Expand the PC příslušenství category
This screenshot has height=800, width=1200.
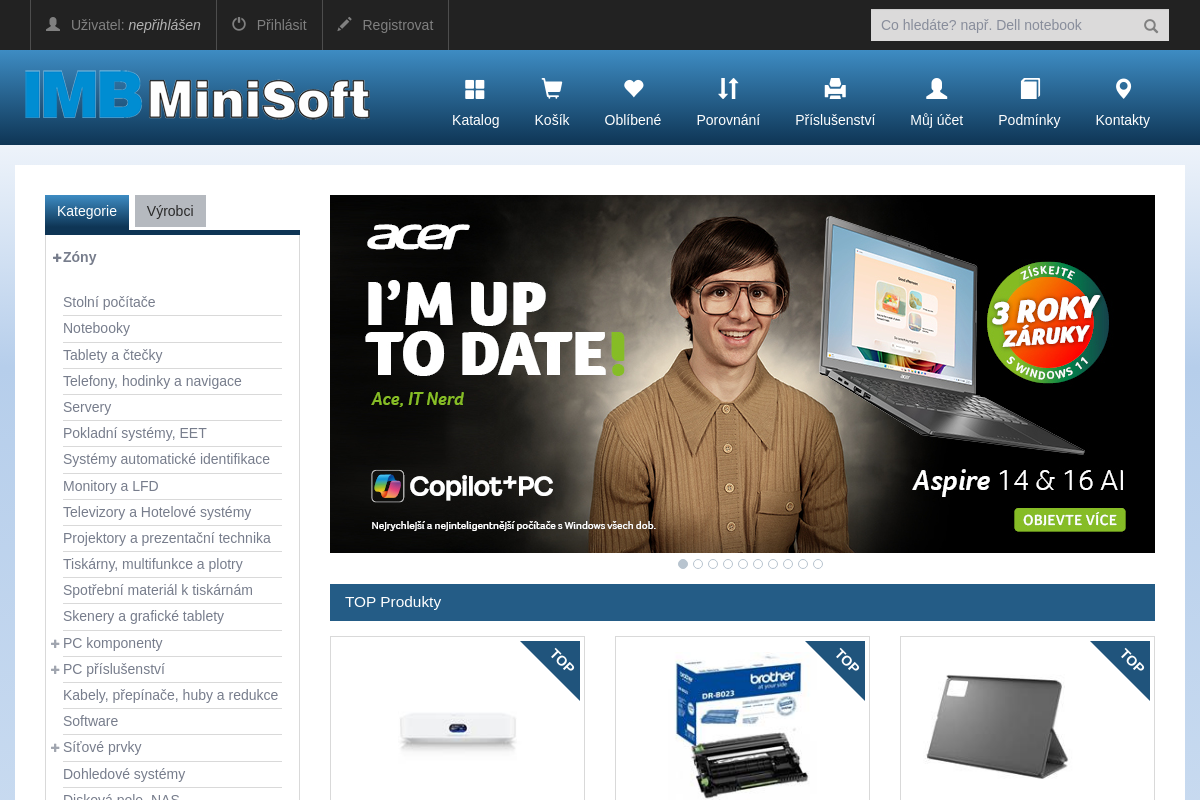click(x=55, y=669)
